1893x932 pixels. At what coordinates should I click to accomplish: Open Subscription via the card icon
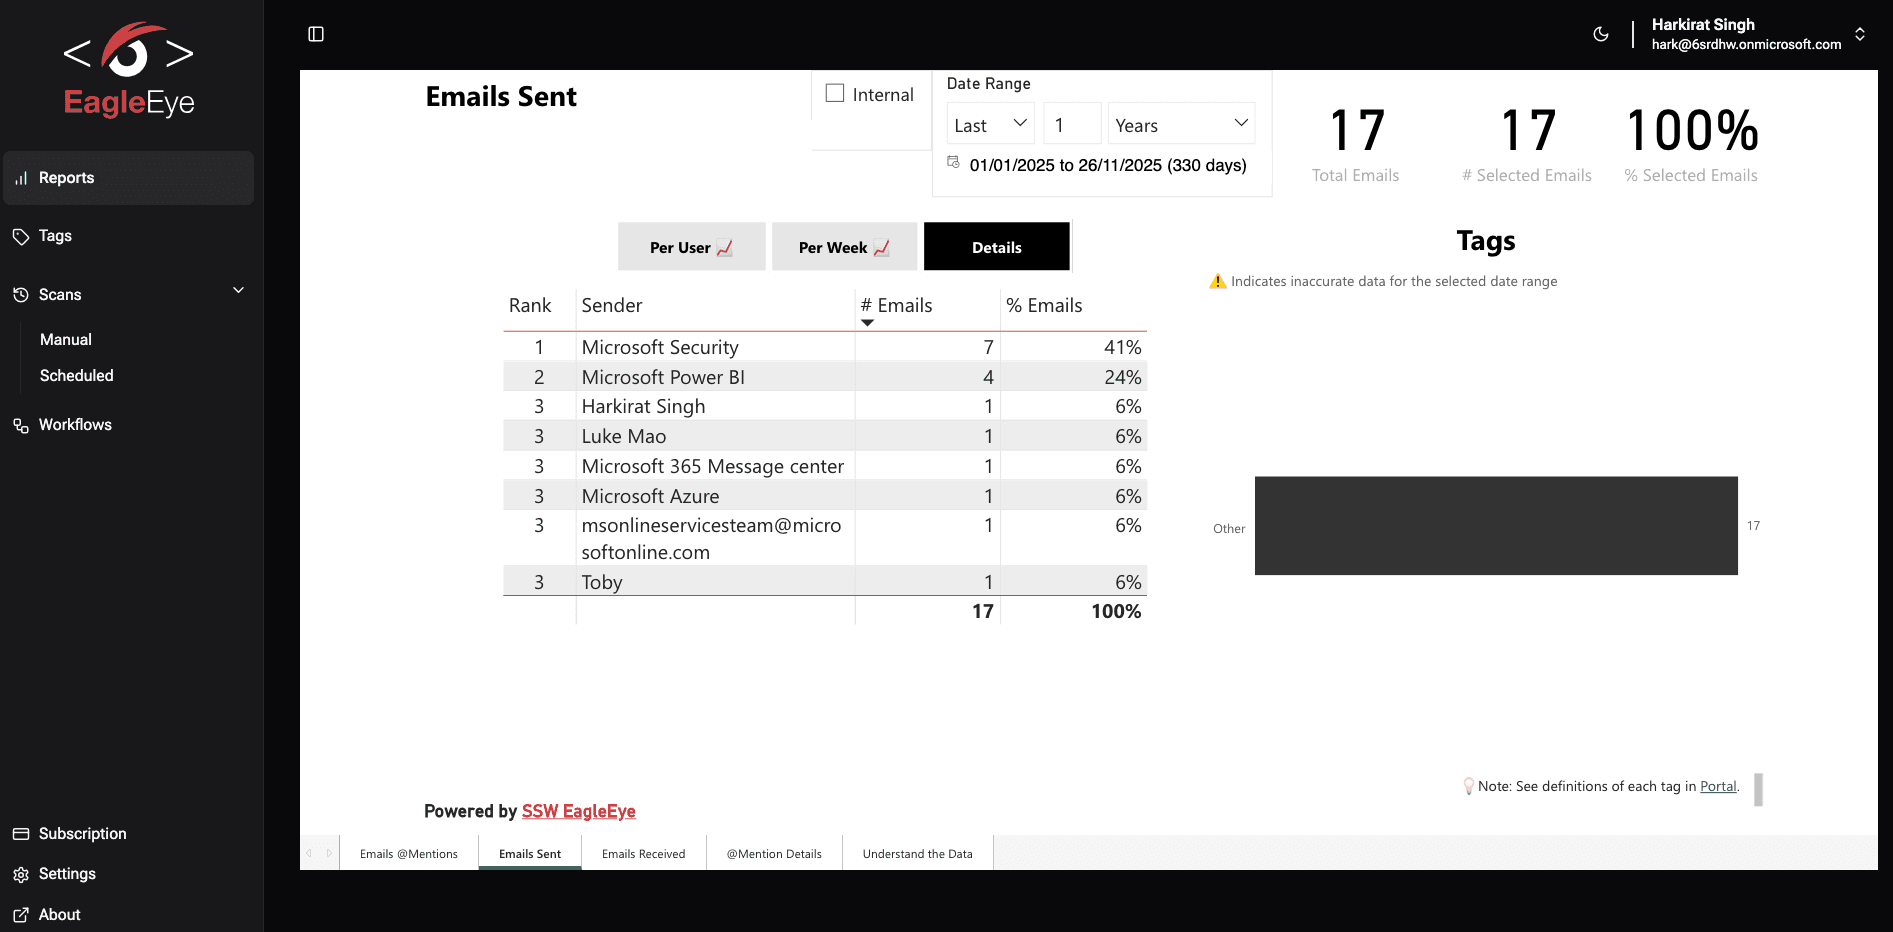coord(22,833)
